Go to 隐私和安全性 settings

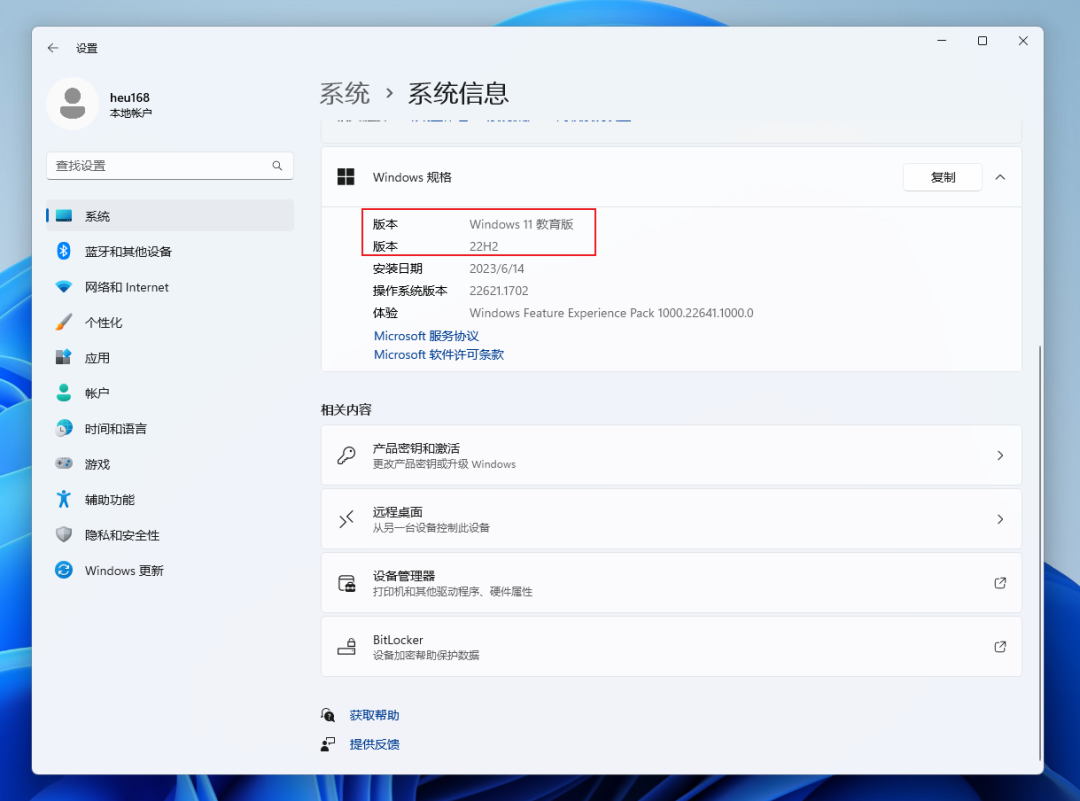click(x=170, y=534)
